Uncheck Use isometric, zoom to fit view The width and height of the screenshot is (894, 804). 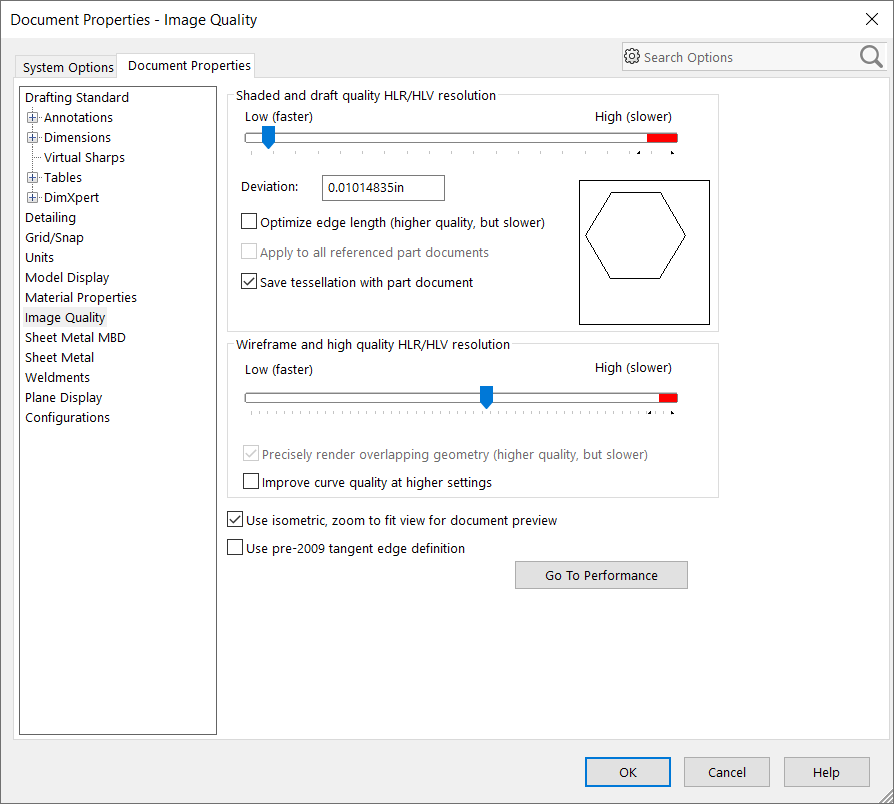point(235,520)
